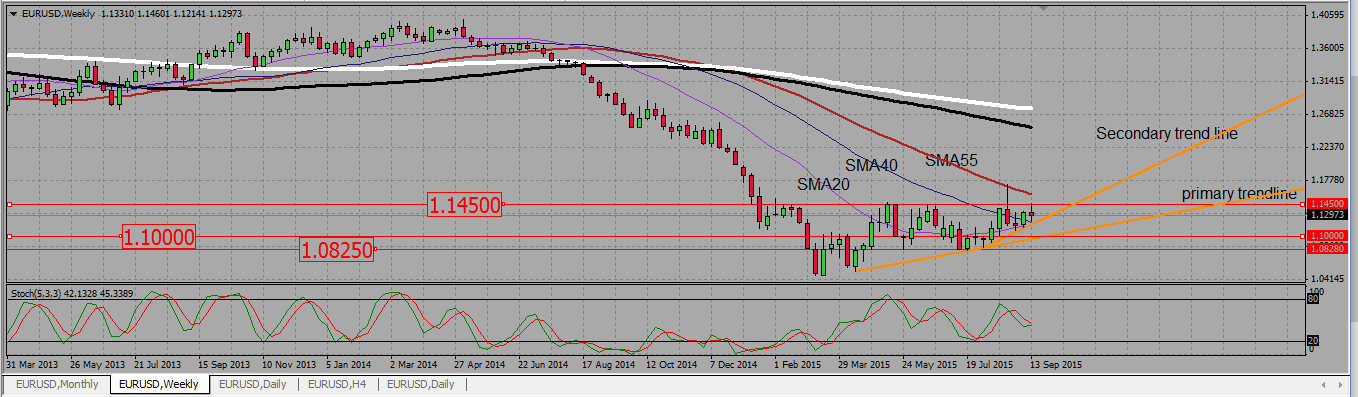1358x397 pixels.
Task: Select the first EURUSD,Daily tab
Action: [x=254, y=384]
